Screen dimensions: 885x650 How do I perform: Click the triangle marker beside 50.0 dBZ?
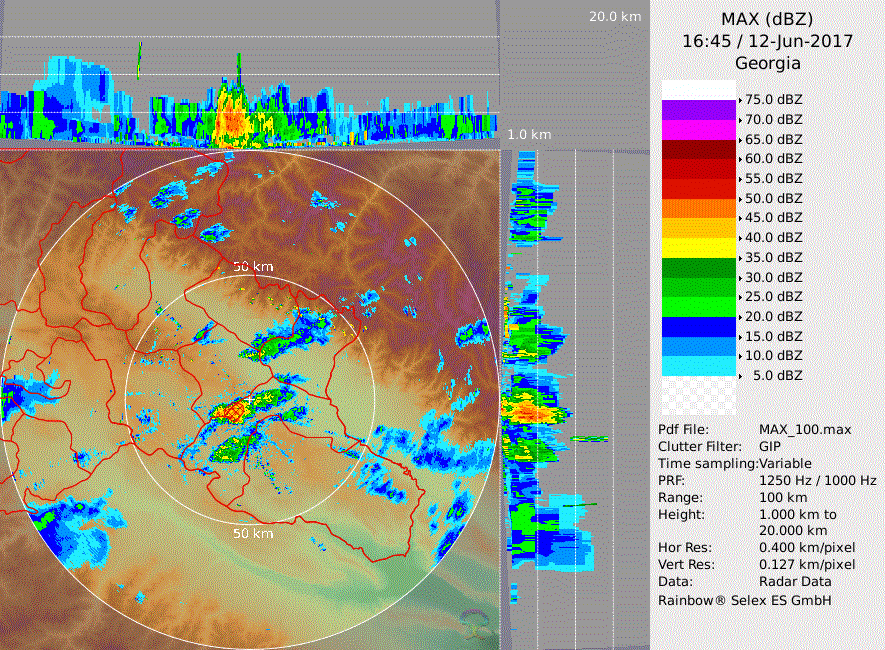(740, 199)
